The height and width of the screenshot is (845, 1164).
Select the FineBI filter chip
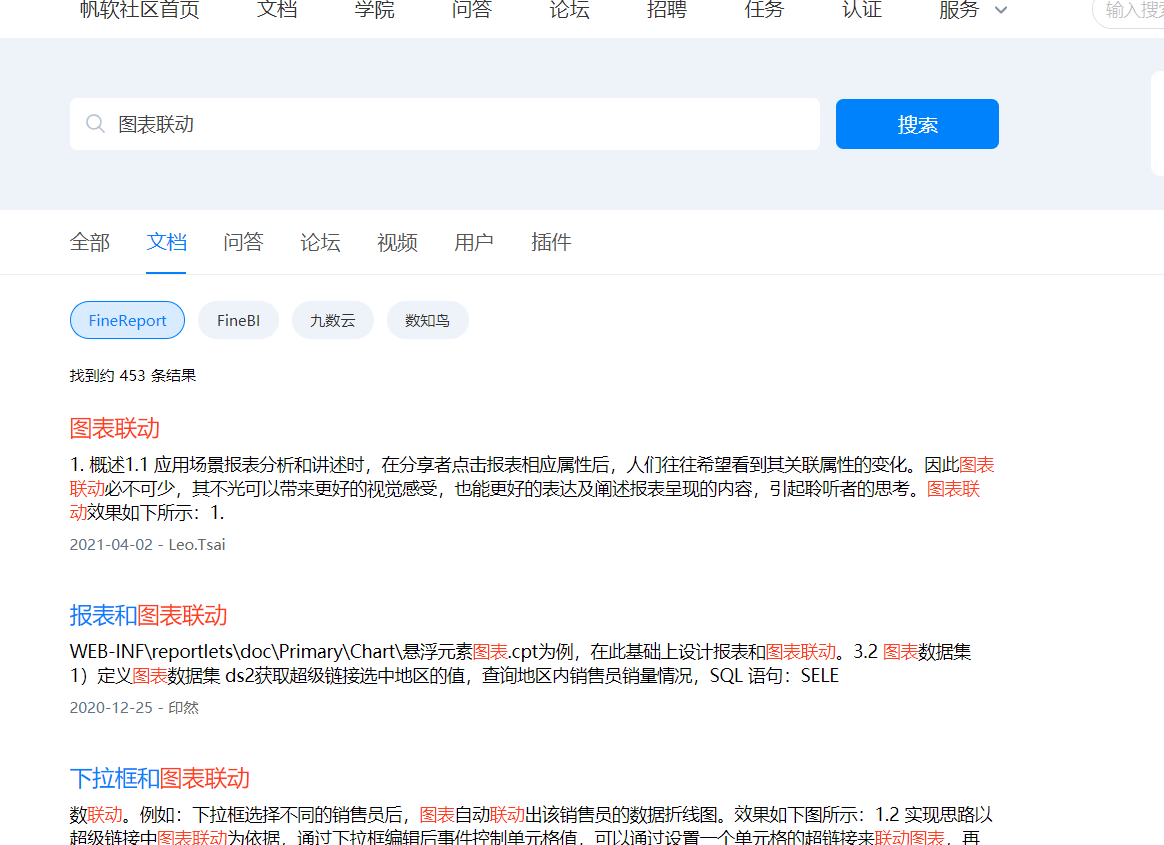pos(238,320)
